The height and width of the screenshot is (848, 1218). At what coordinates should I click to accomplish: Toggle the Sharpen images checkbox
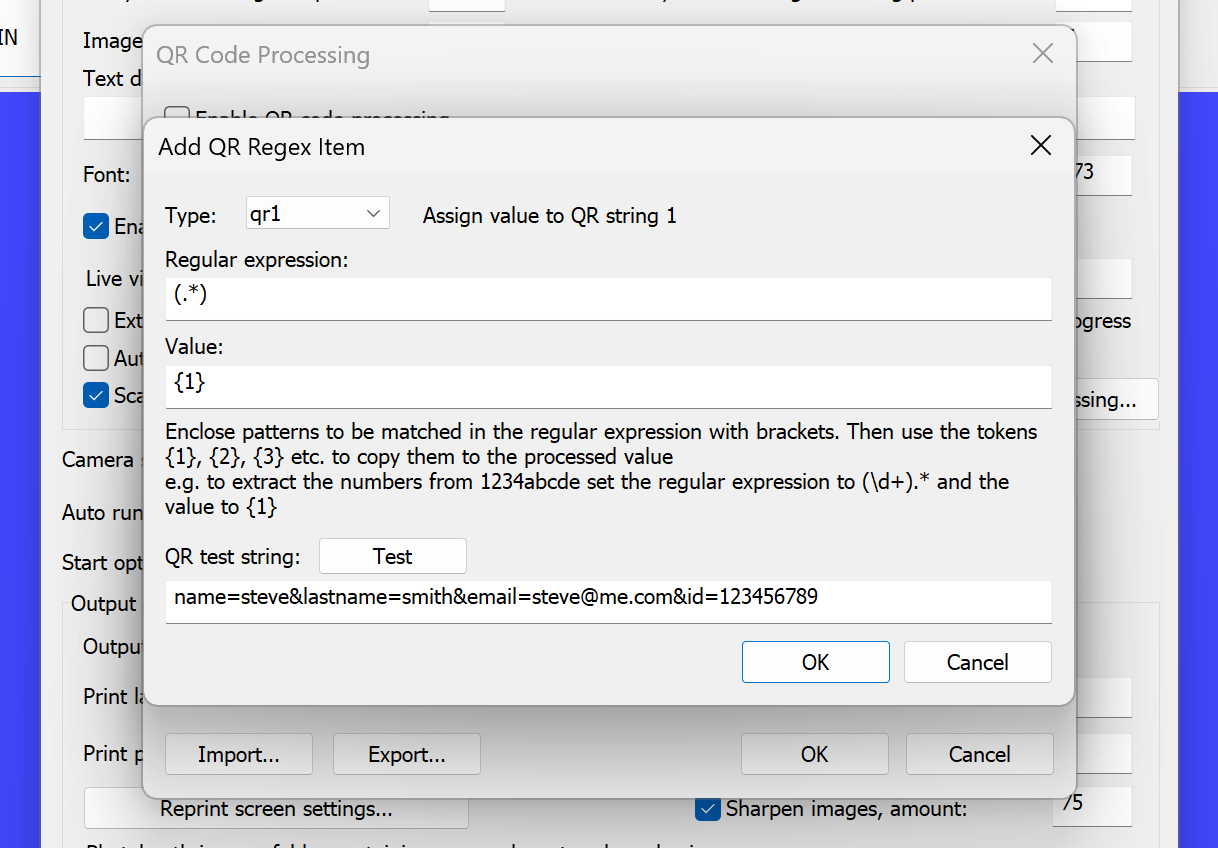pos(708,809)
